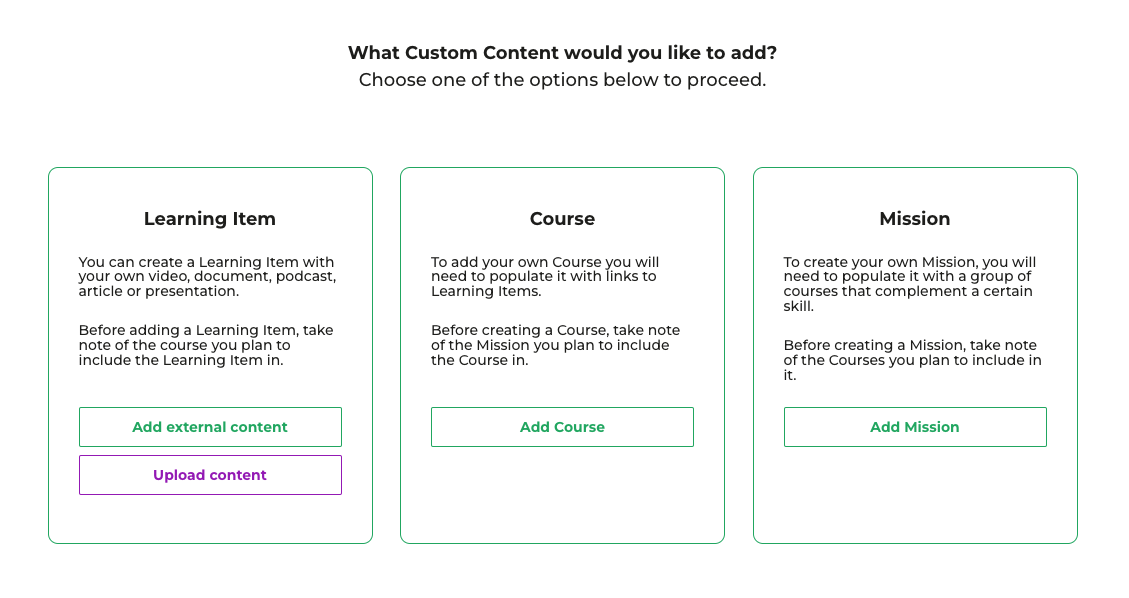Viewport: 1129px width, 598px height.
Task: Click the "You can create a Learning Item" paragraph
Action: click(x=207, y=277)
